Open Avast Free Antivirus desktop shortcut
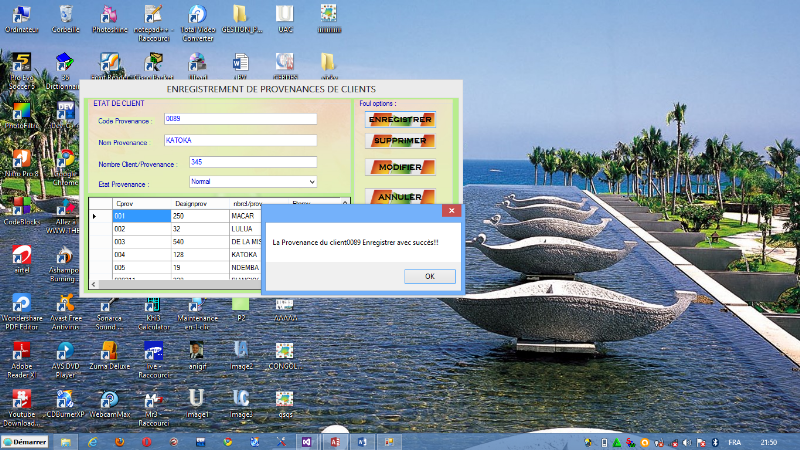800x450 pixels. click(66, 305)
